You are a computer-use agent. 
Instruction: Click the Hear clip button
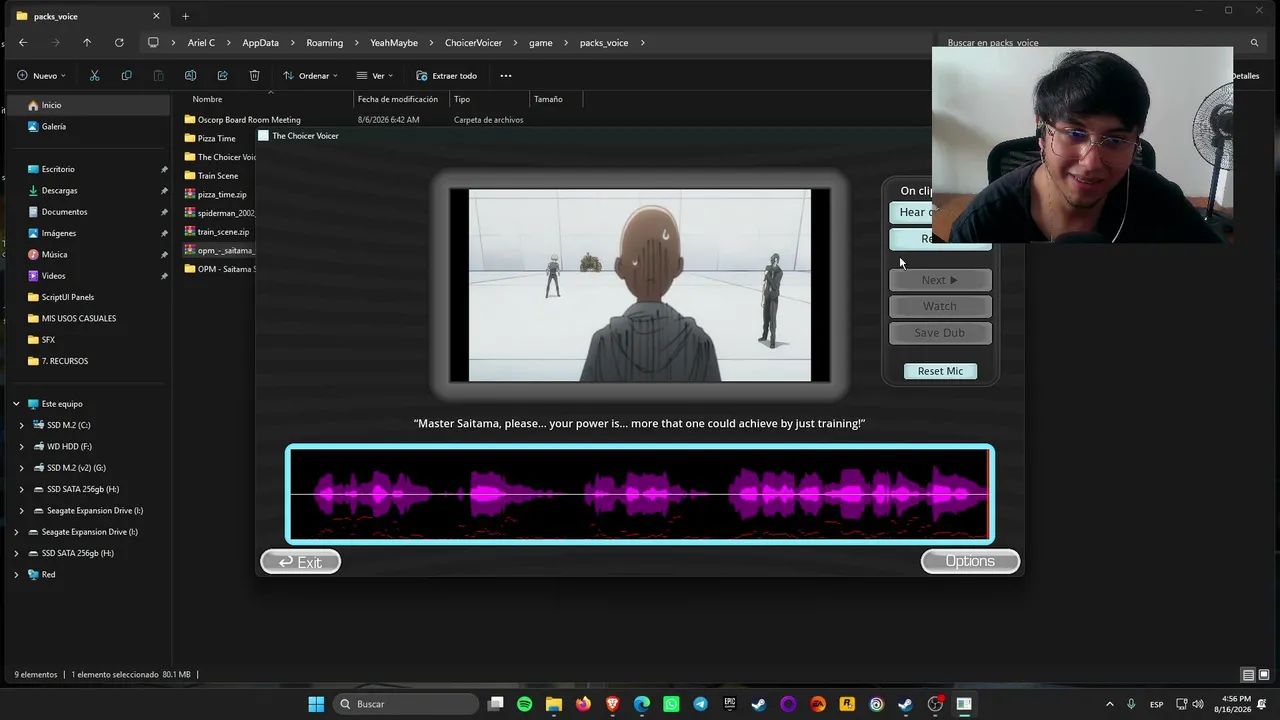[x=911, y=212]
